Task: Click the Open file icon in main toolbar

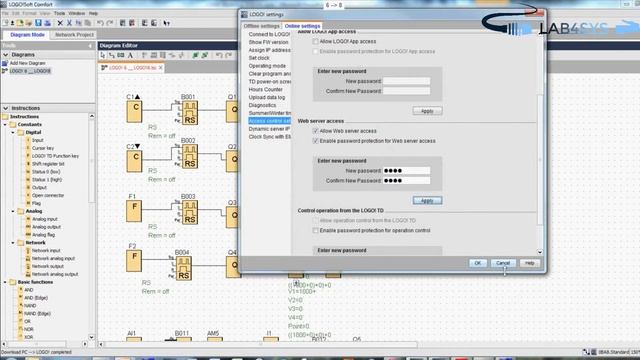Action: [x=20, y=23]
